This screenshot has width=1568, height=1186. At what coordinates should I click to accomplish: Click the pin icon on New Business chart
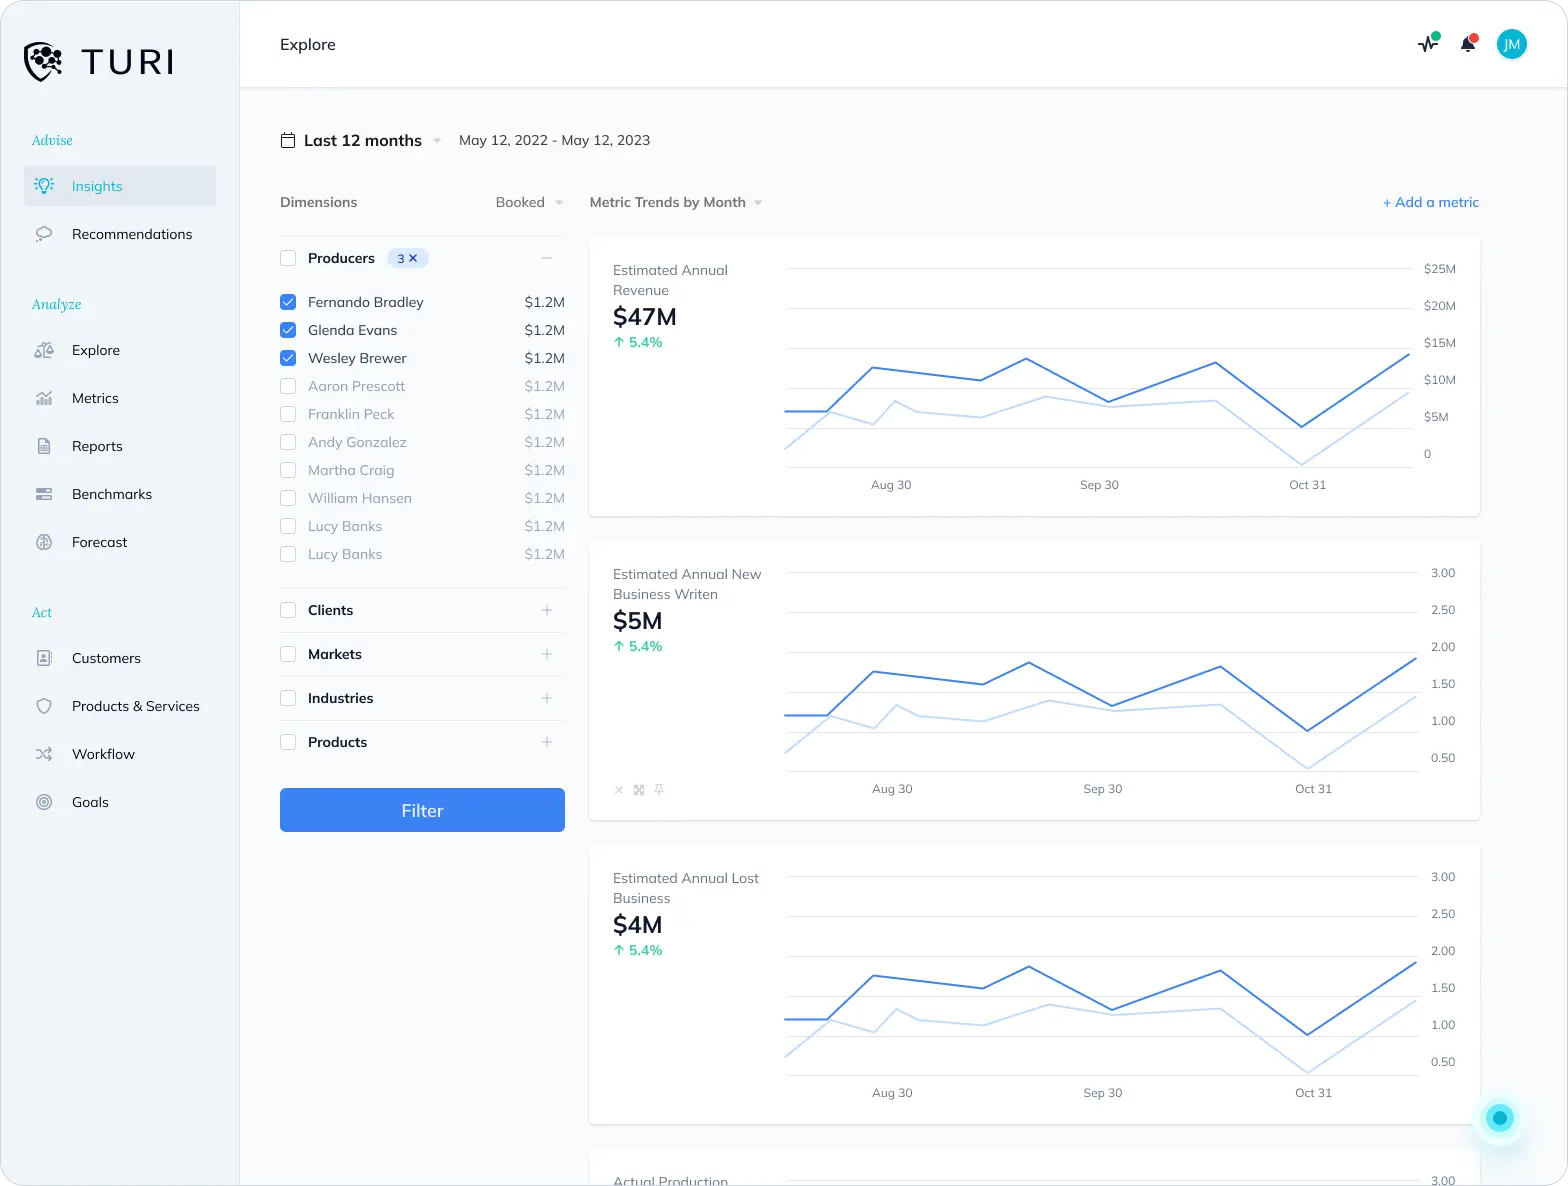(x=659, y=790)
